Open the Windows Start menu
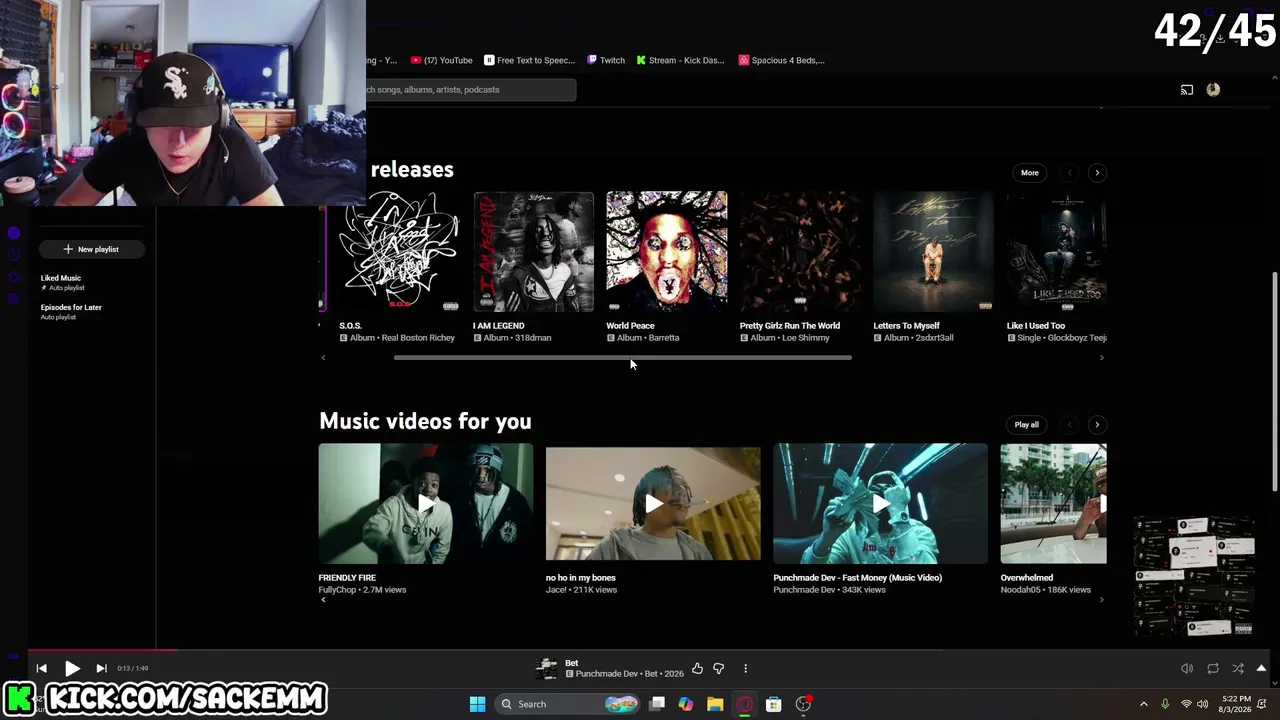The image size is (1280, 720). point(477,704)
